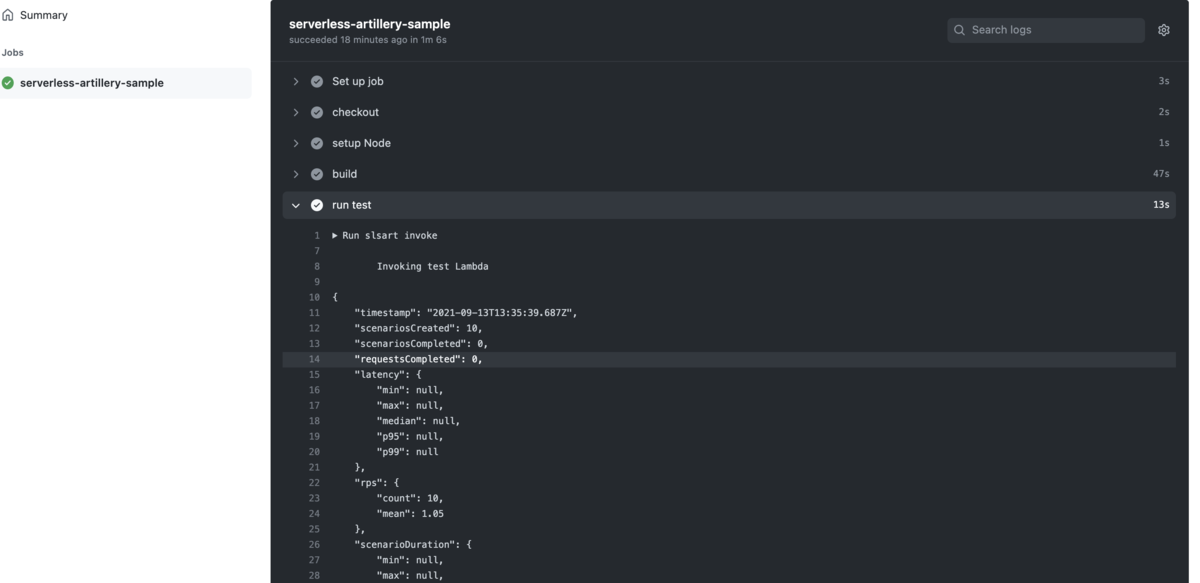The height and width of the screenshot is (583, 1200).
Task: Expand the build step chevron
Action: pos(296,174)
